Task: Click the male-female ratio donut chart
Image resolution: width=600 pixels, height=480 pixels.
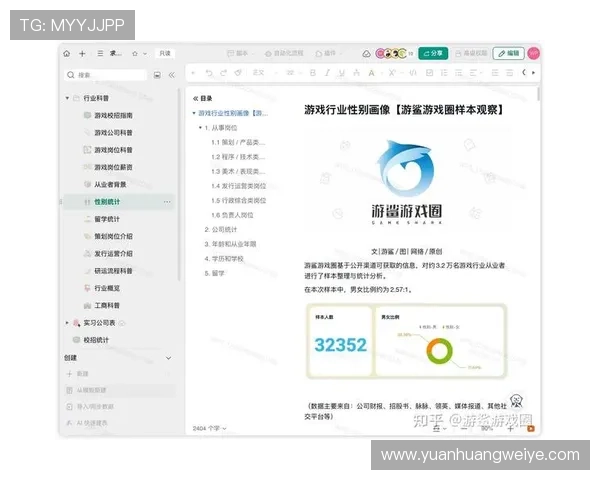Action: point(439,351)
